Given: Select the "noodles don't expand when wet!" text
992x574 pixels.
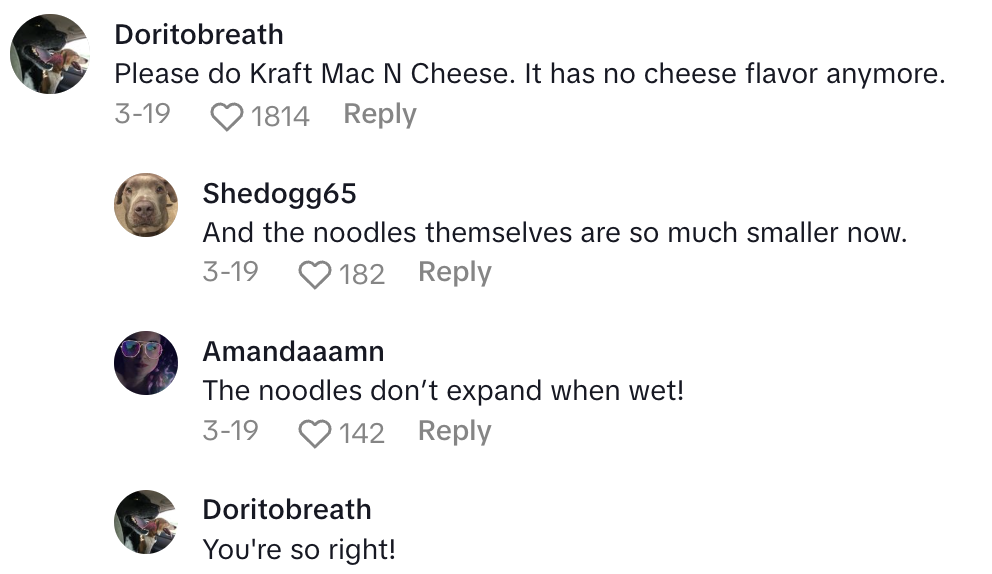Looking at the screenshot, I should coord(443,391).
